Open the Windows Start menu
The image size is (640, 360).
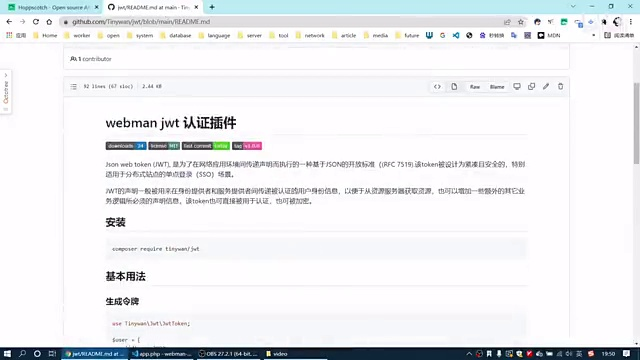click(7, 354)
